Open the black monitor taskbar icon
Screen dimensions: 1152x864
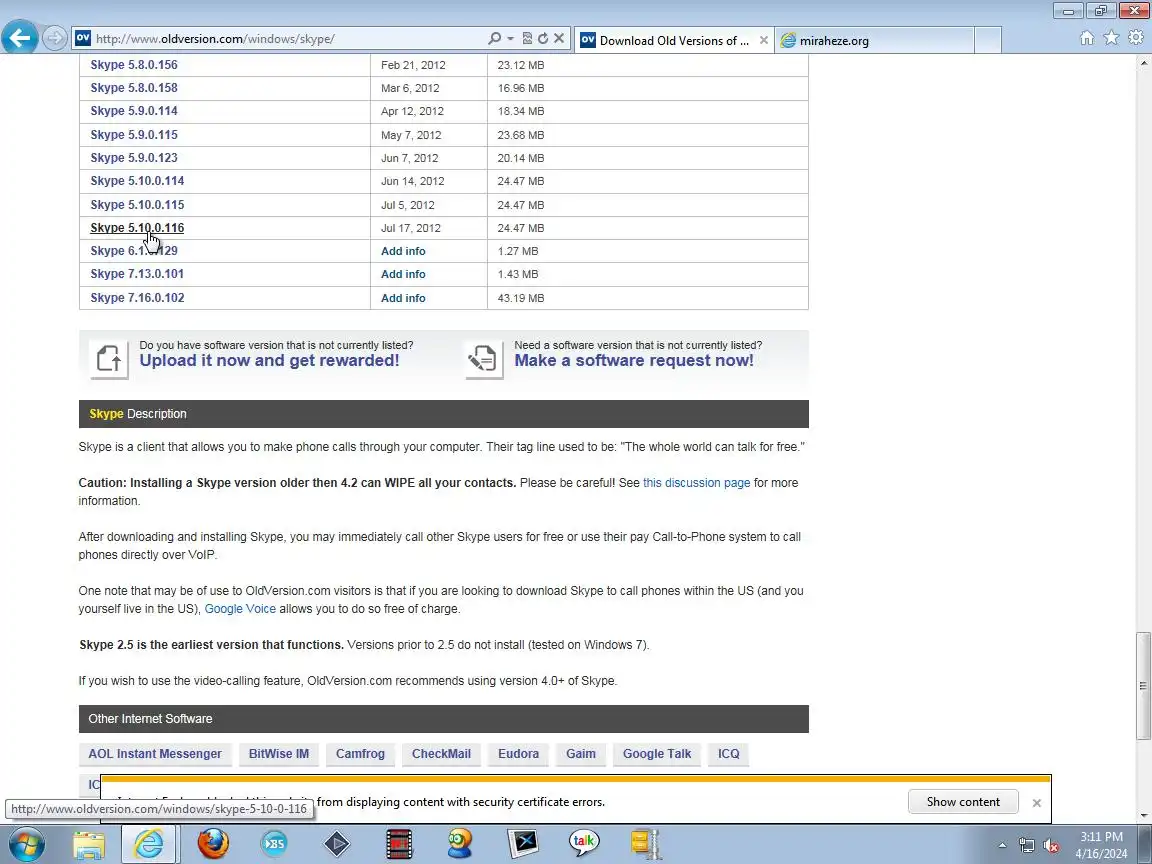coord(523,844)
